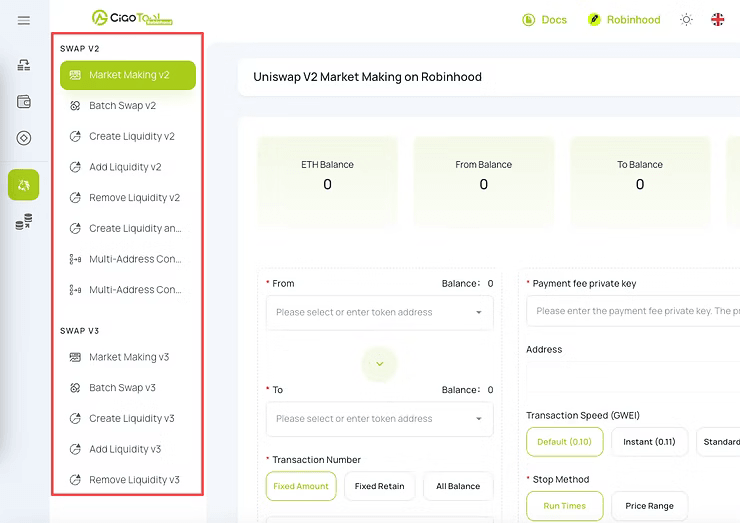Image resolution: width=740 pixels, height=523 pixels.
Task: Go to Create Liquidity v2
Action: (x=128, y=136)
